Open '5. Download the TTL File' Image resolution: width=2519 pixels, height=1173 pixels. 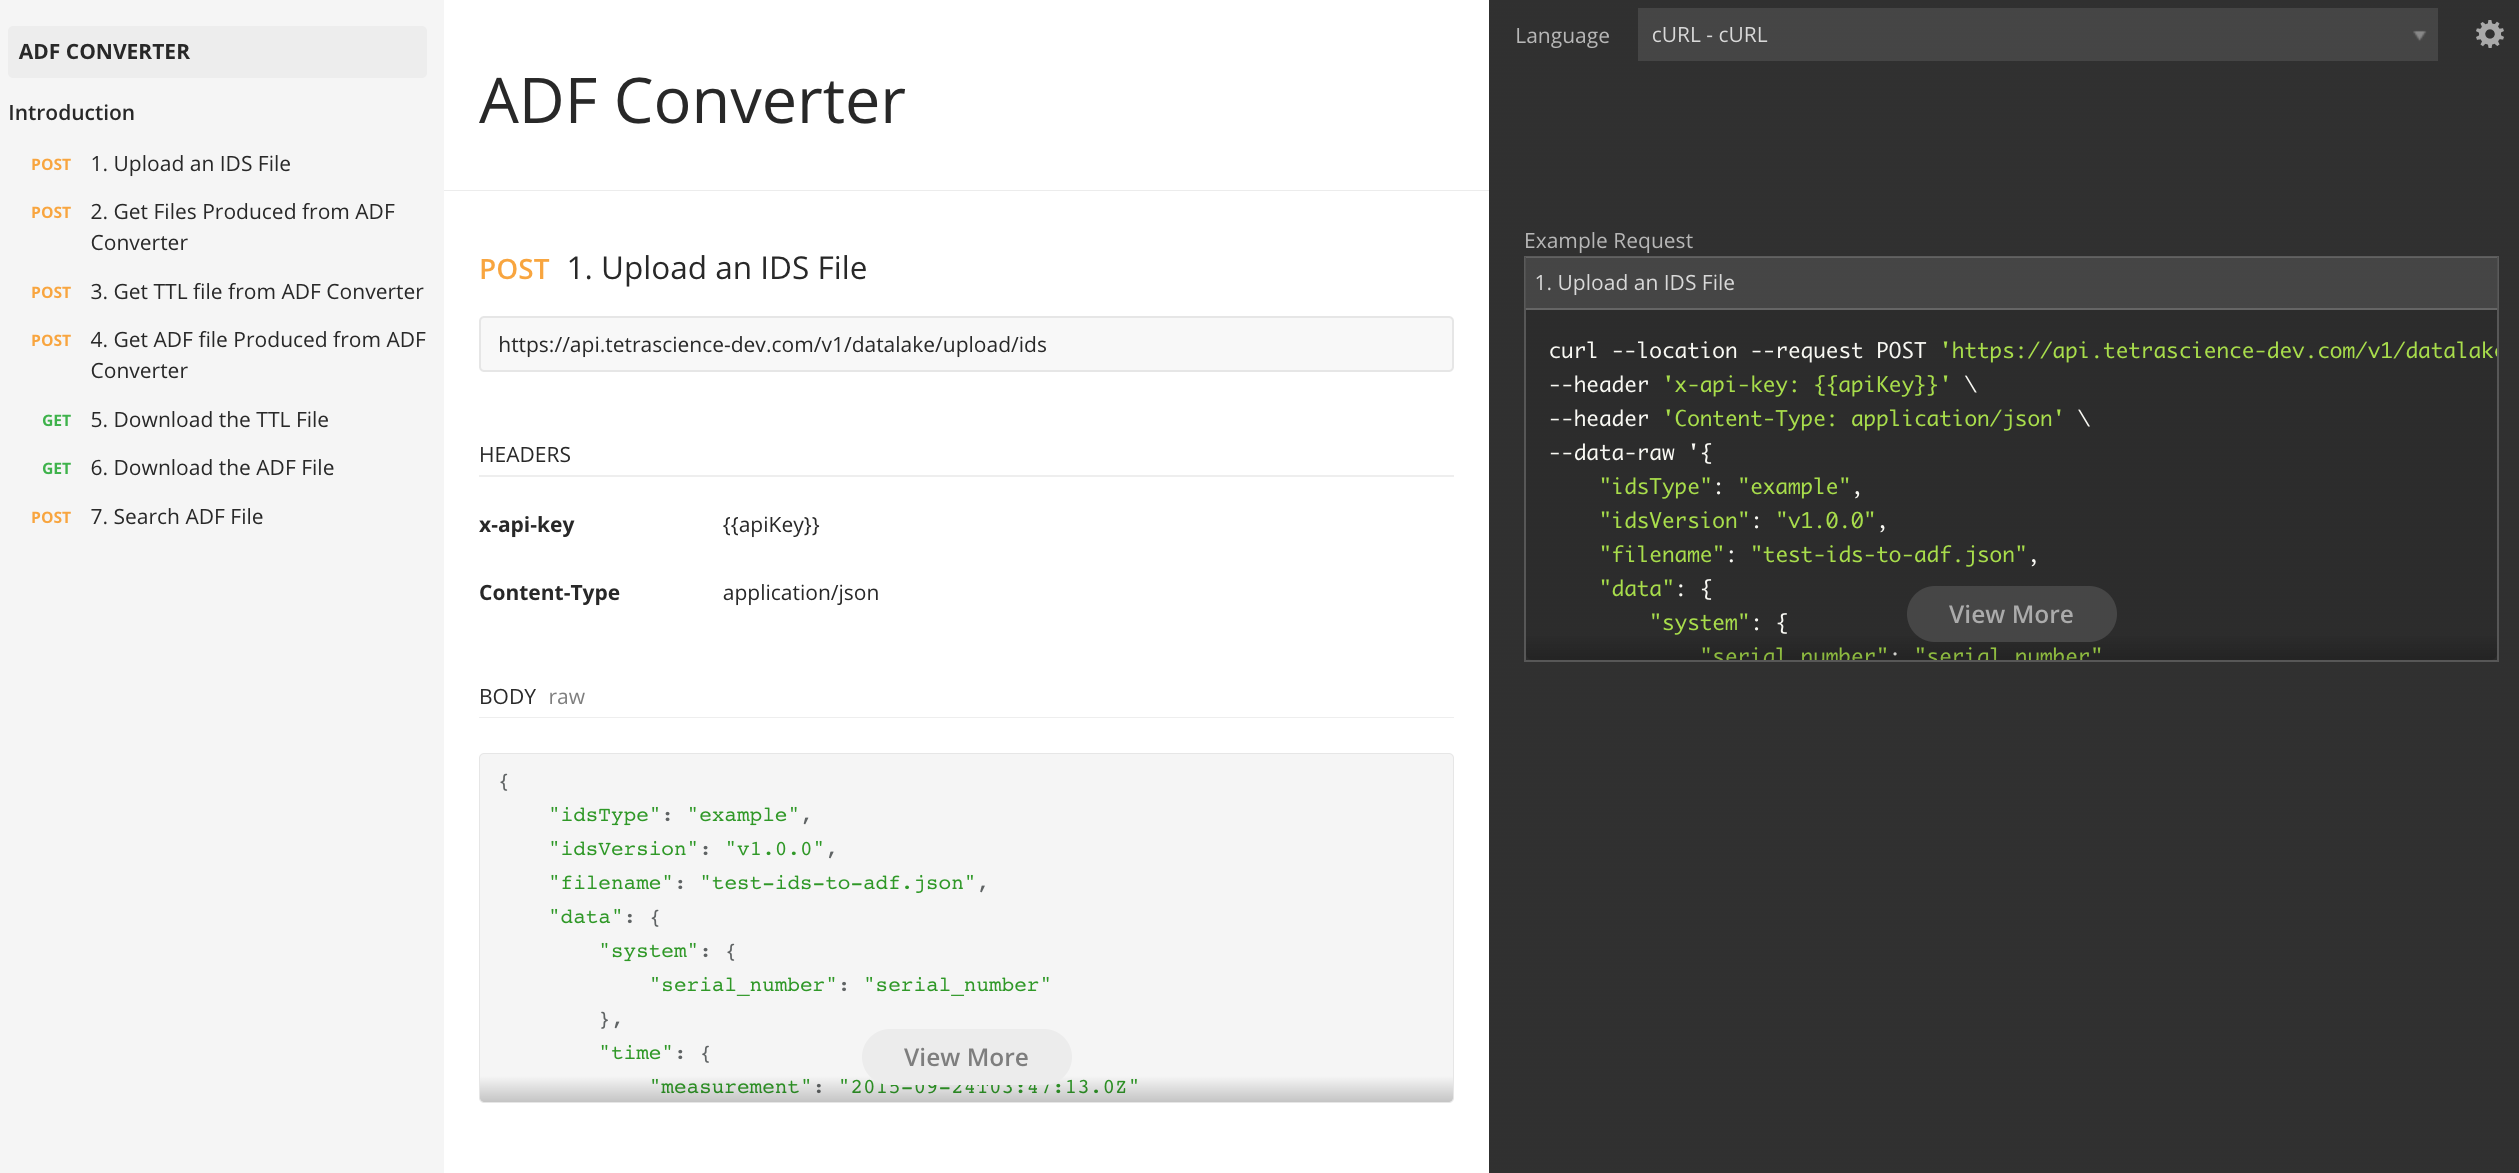209,420
